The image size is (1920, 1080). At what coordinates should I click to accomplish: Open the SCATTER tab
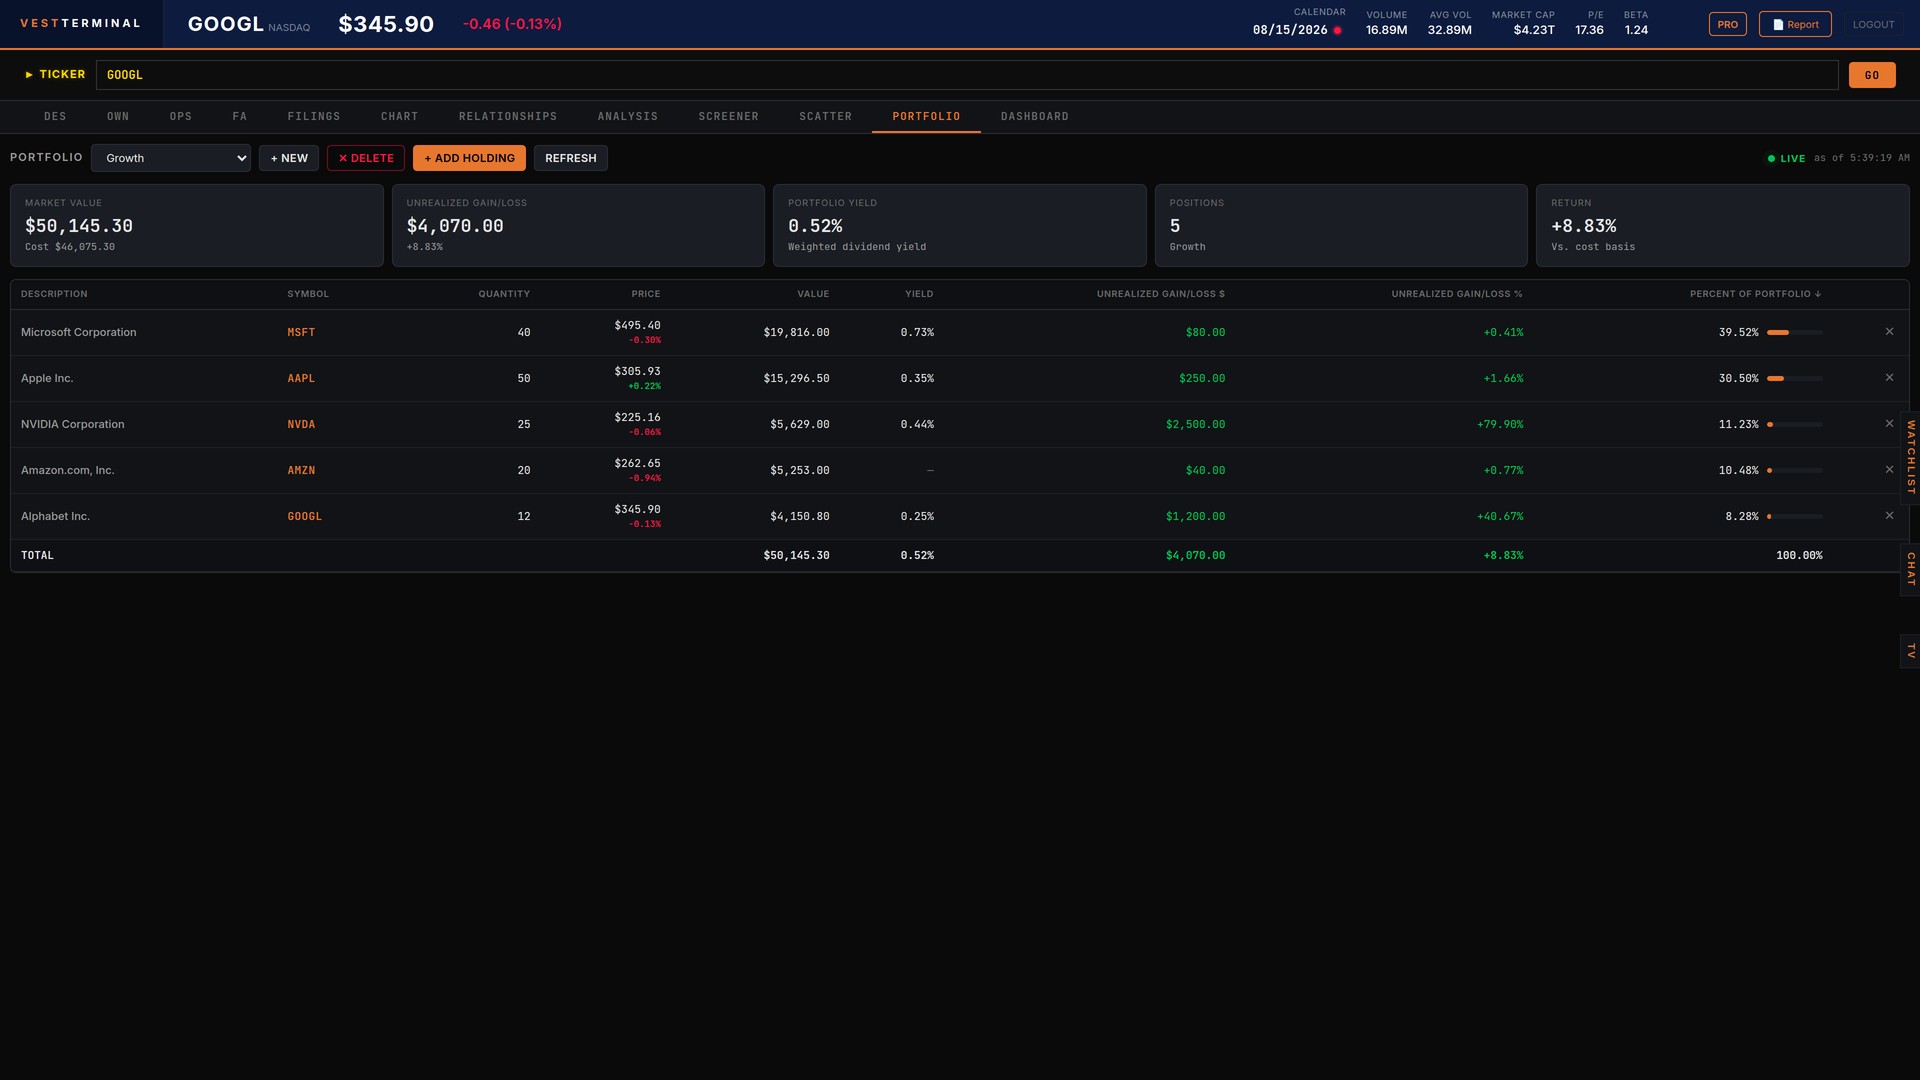click(826, 117)
